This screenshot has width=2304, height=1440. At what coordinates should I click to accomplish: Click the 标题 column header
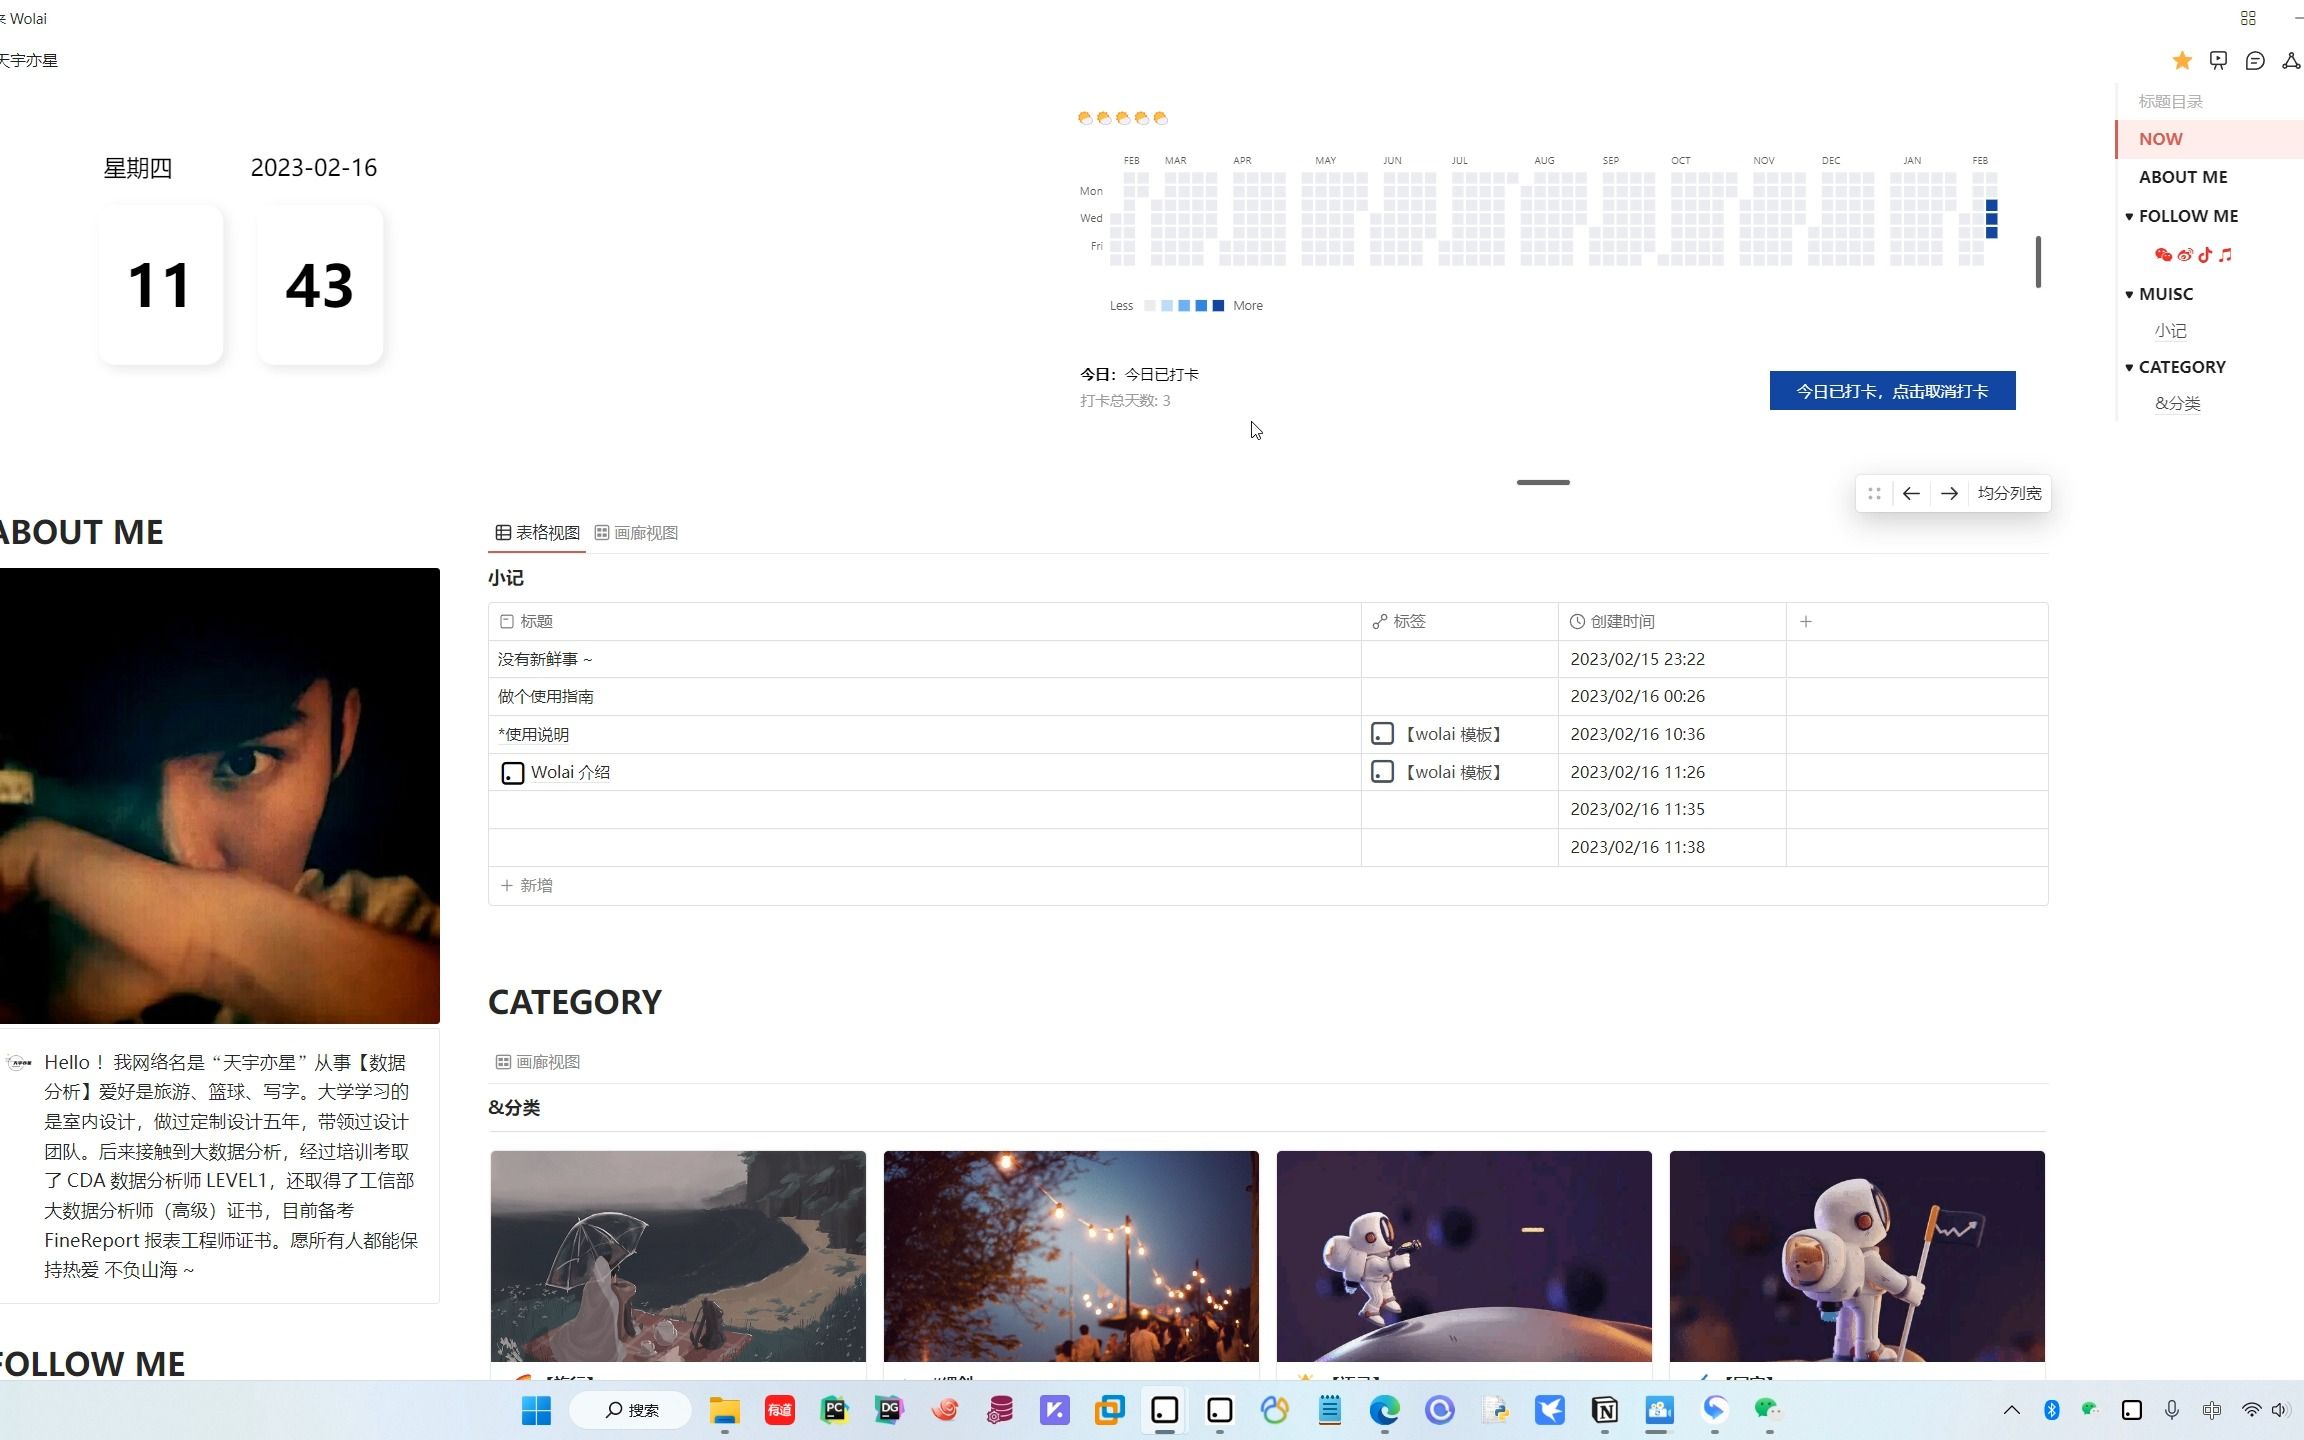pos(925,621)
